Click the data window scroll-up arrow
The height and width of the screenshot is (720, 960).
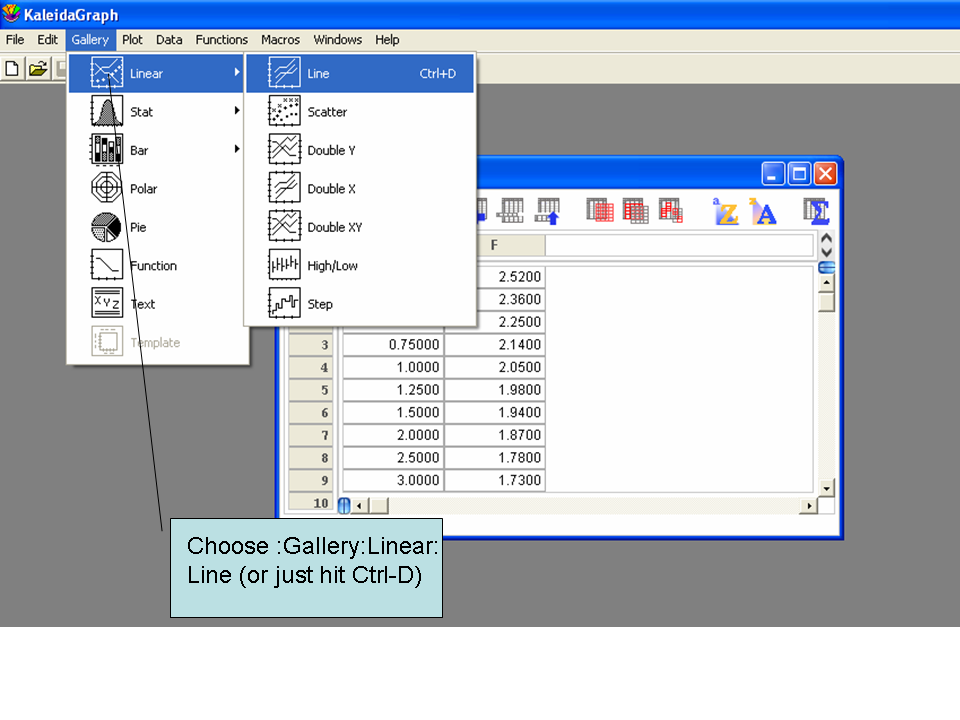coord(827,283)
